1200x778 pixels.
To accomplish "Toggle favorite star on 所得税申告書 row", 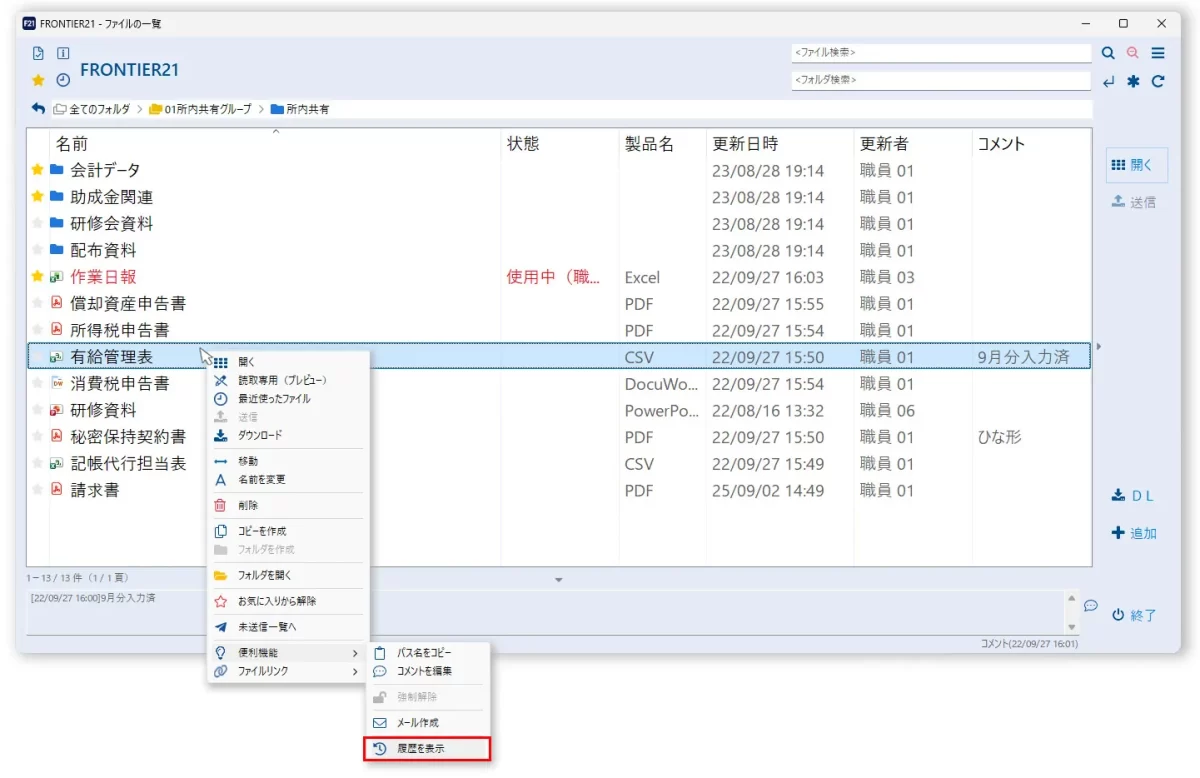I will (38, 330).
